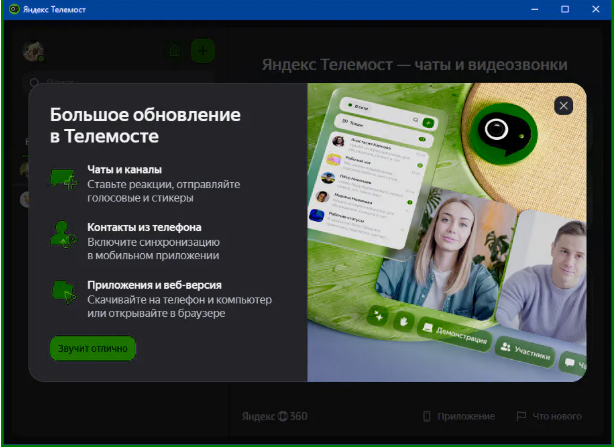Click the 'Большое обновление в Телемосте' heading

145,126
